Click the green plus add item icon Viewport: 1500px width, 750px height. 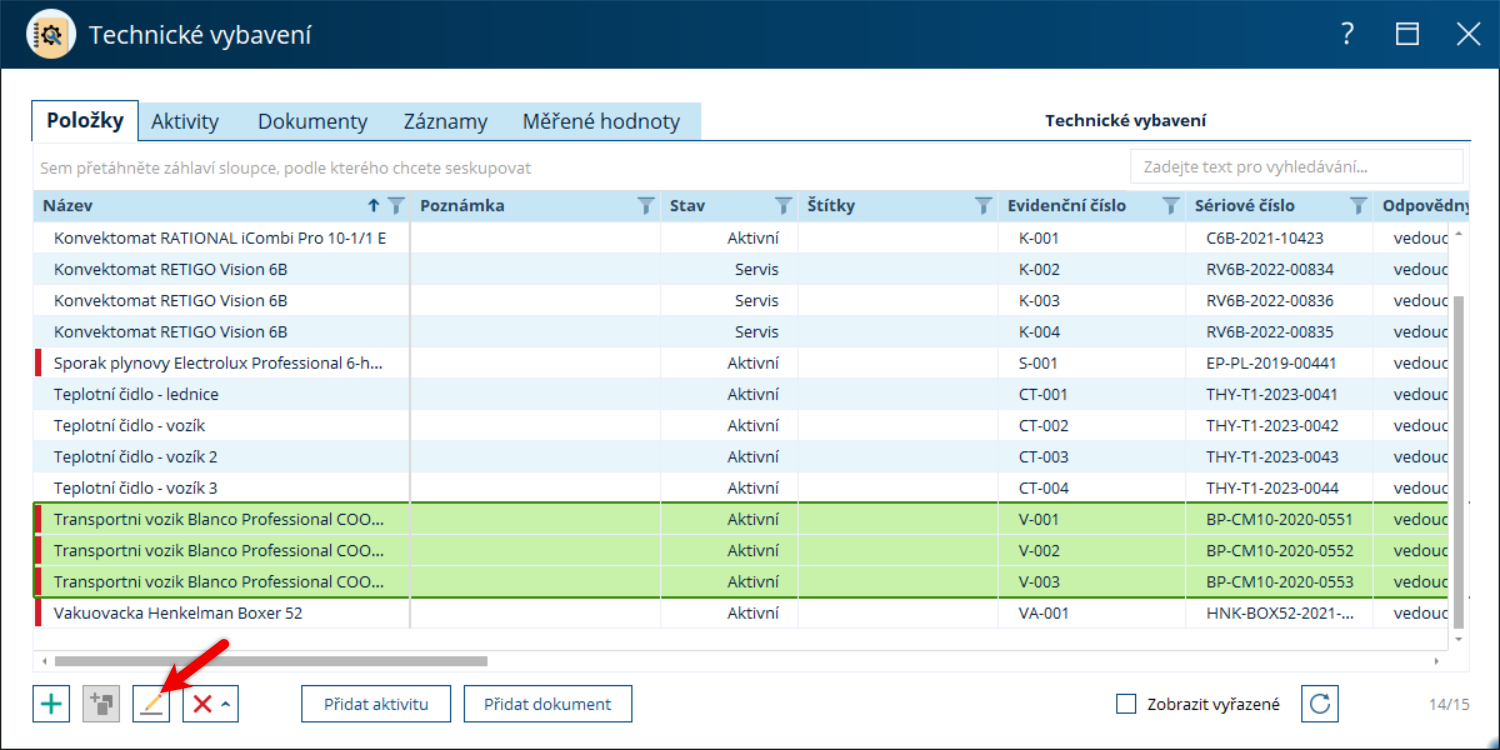point(51,704)
